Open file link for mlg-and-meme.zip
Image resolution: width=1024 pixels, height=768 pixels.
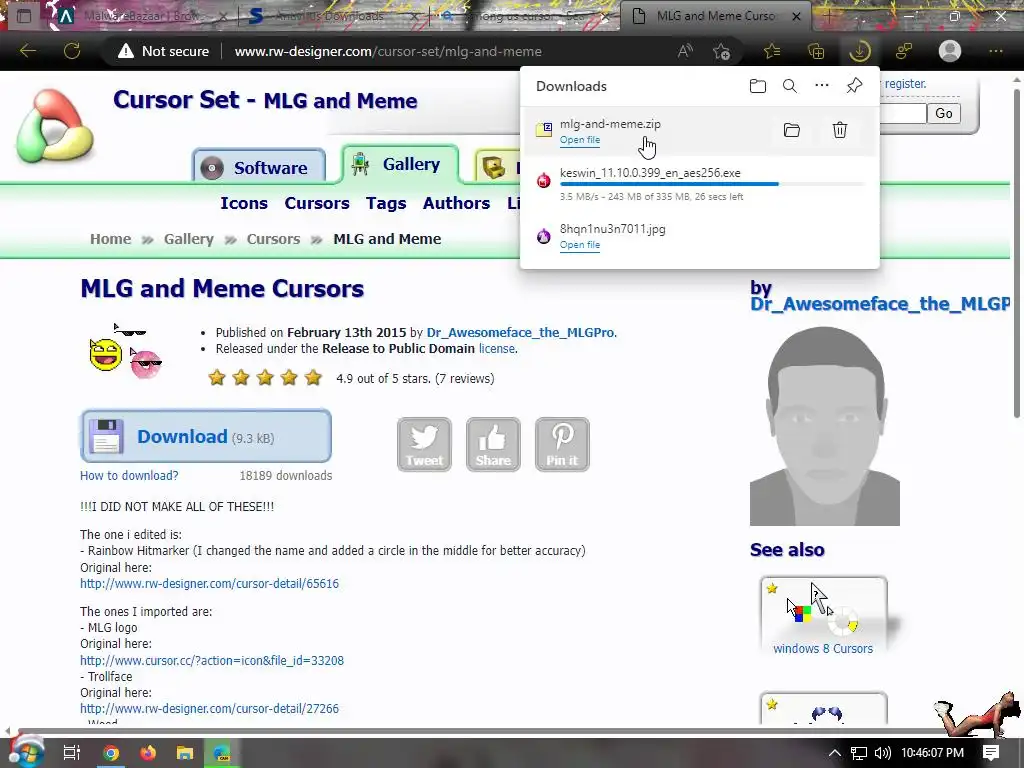tap(580, 140)
